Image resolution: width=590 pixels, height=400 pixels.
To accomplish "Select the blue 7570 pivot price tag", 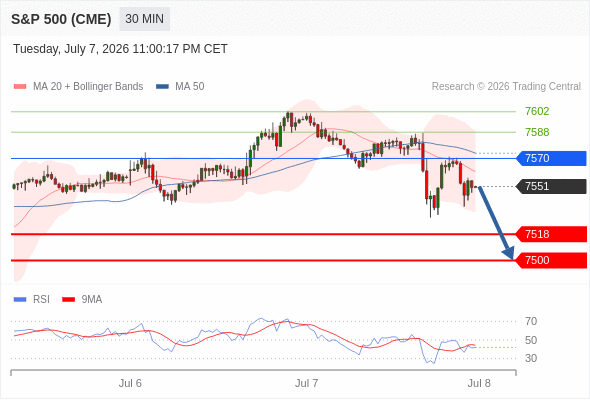I will (551, 158).
